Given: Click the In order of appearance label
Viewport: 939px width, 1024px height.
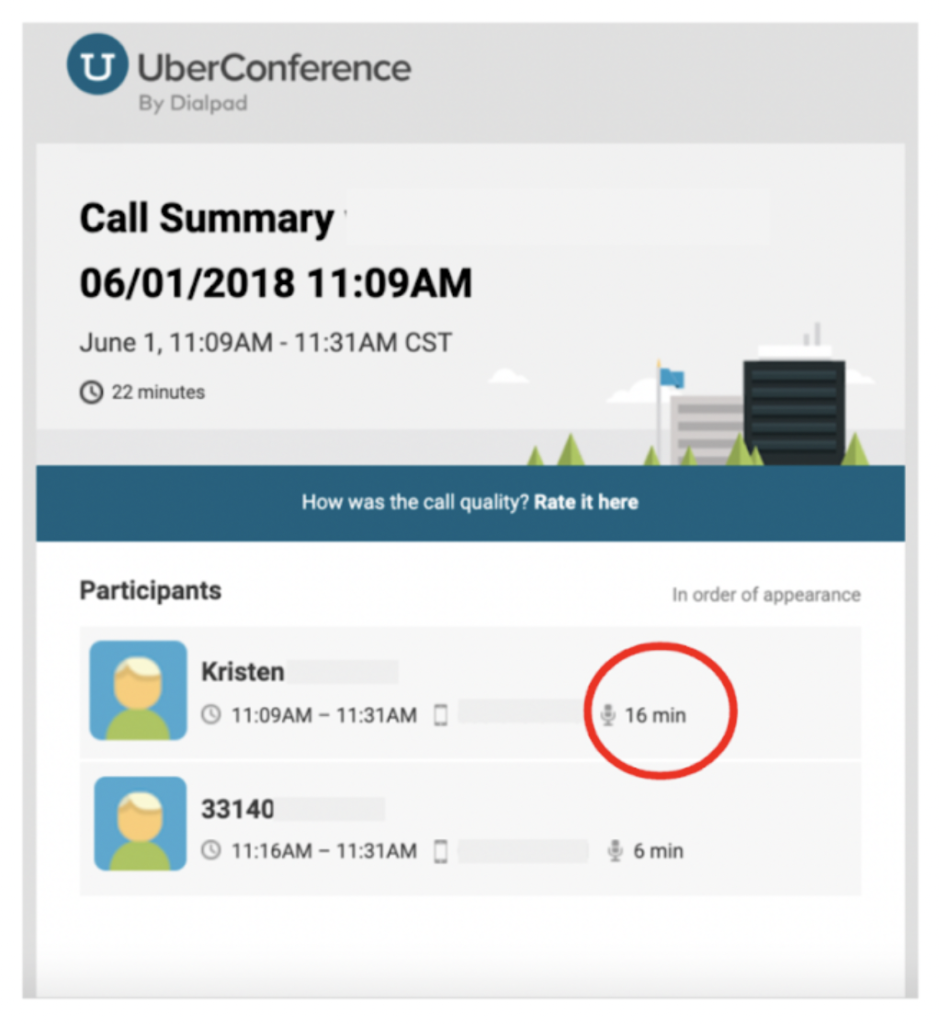Looking at the screenshot, I should click(x=767, y=595).
